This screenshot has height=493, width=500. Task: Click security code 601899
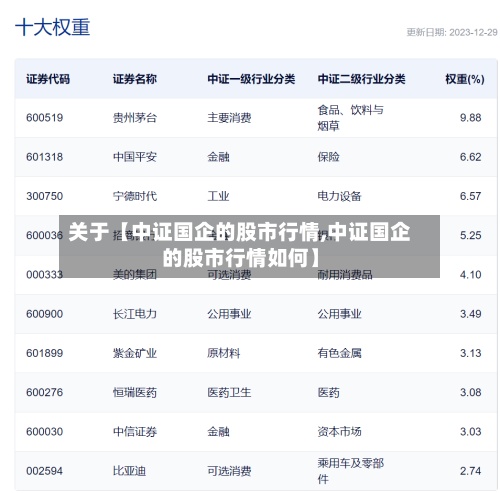(x=45, y=353)
